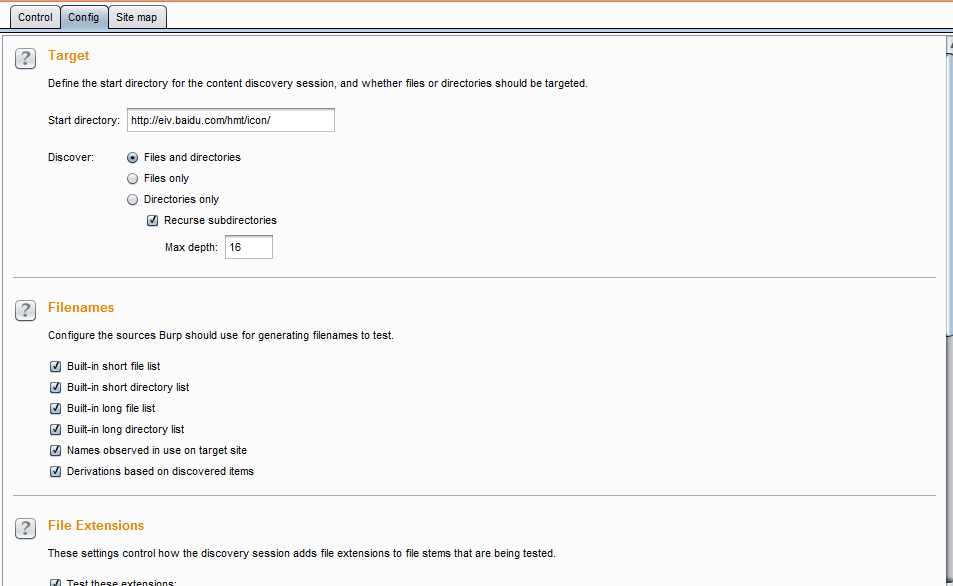The height and width of the screenshot is (586, 953).
Task: Switch to the Site map tab
Action: 137,17
